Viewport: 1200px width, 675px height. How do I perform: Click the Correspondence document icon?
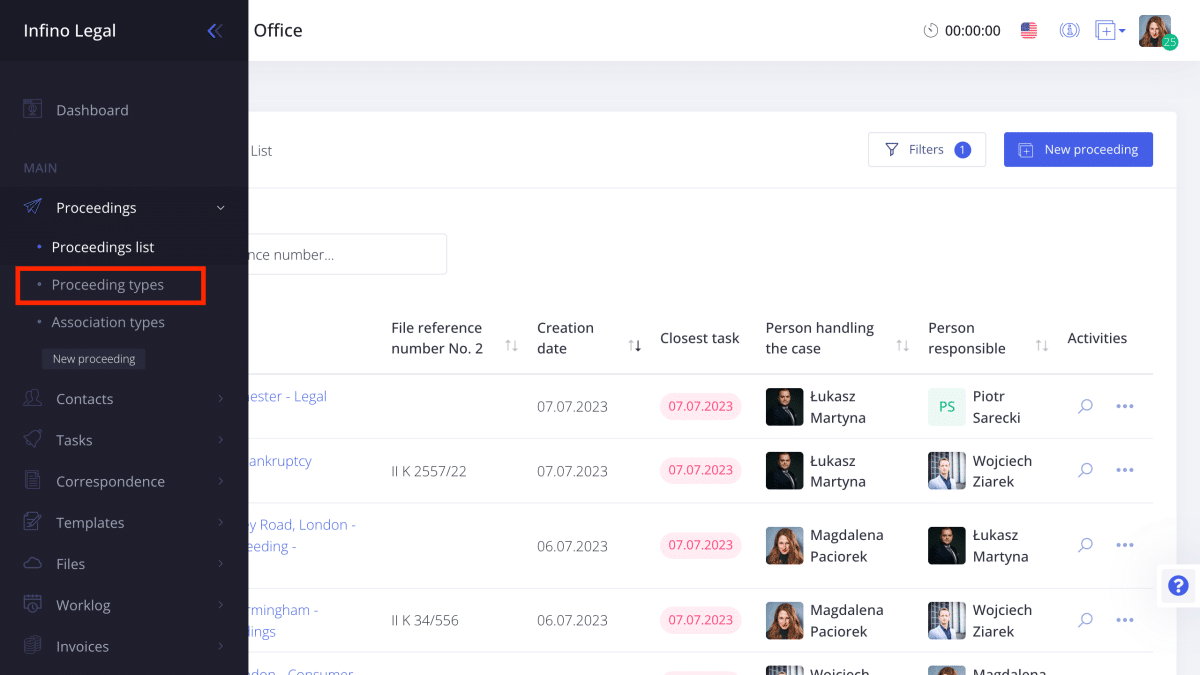(34, 480)
